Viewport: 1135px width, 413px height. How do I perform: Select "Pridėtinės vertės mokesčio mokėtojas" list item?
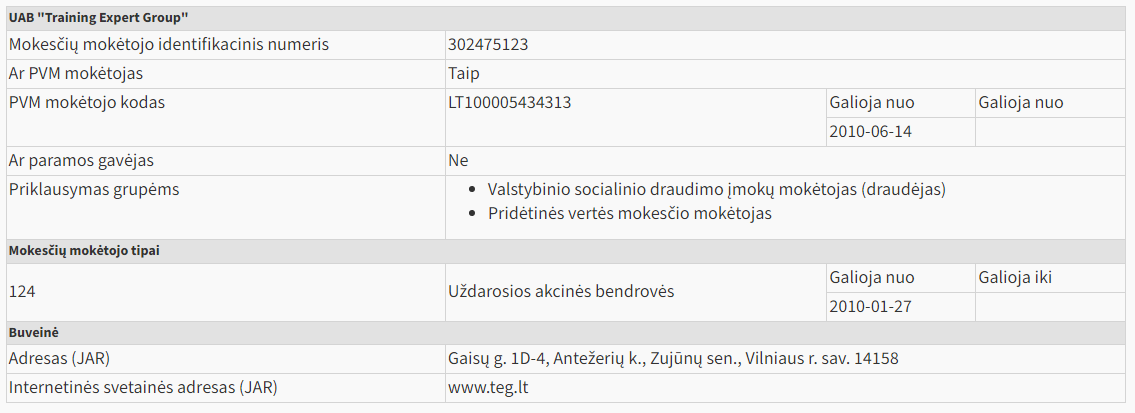click(629, 214)
